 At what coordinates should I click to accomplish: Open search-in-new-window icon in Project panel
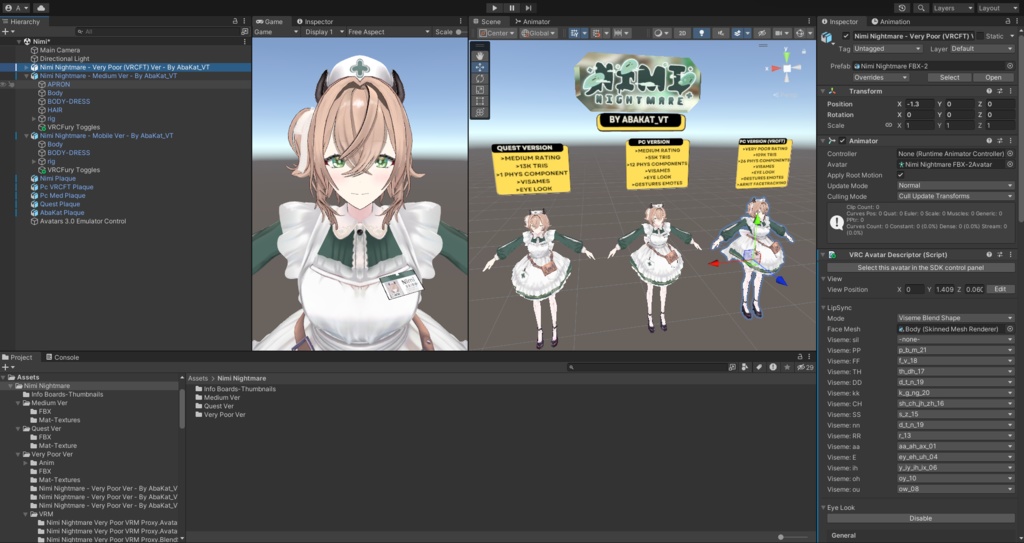point(732,367)
